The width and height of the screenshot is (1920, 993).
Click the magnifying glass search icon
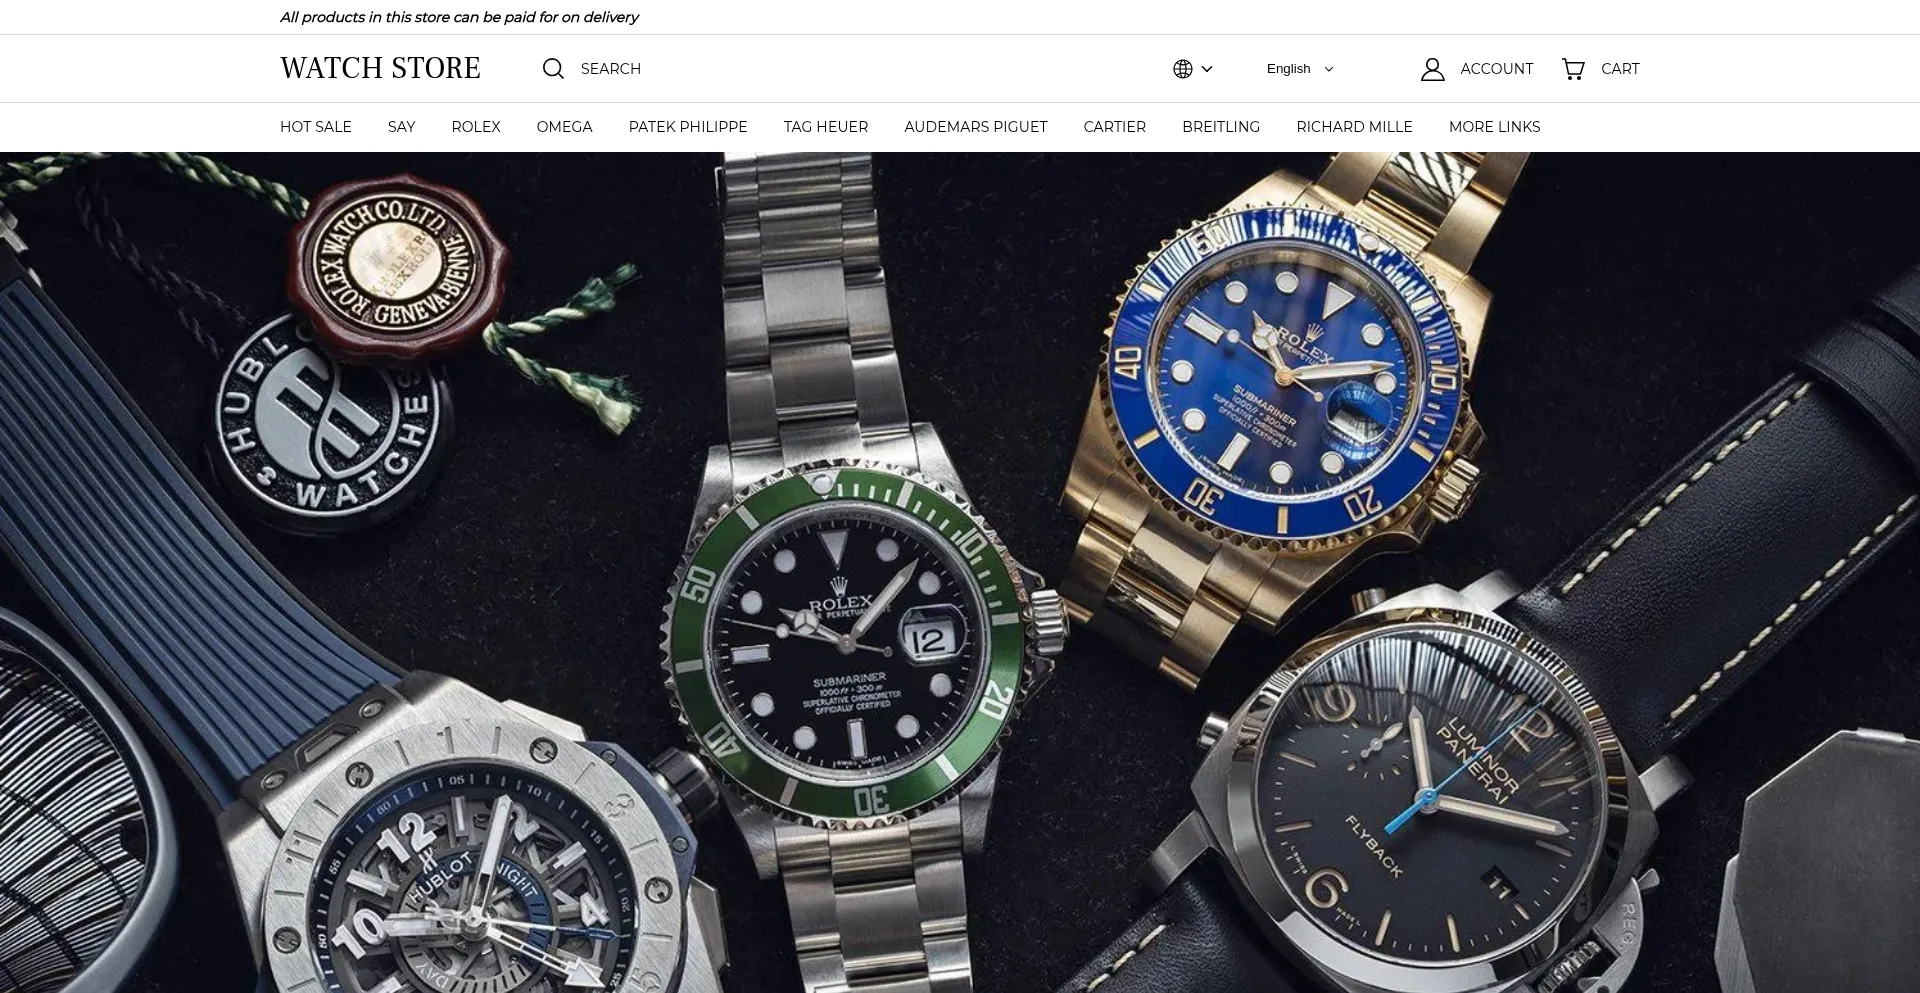(553, 68)
